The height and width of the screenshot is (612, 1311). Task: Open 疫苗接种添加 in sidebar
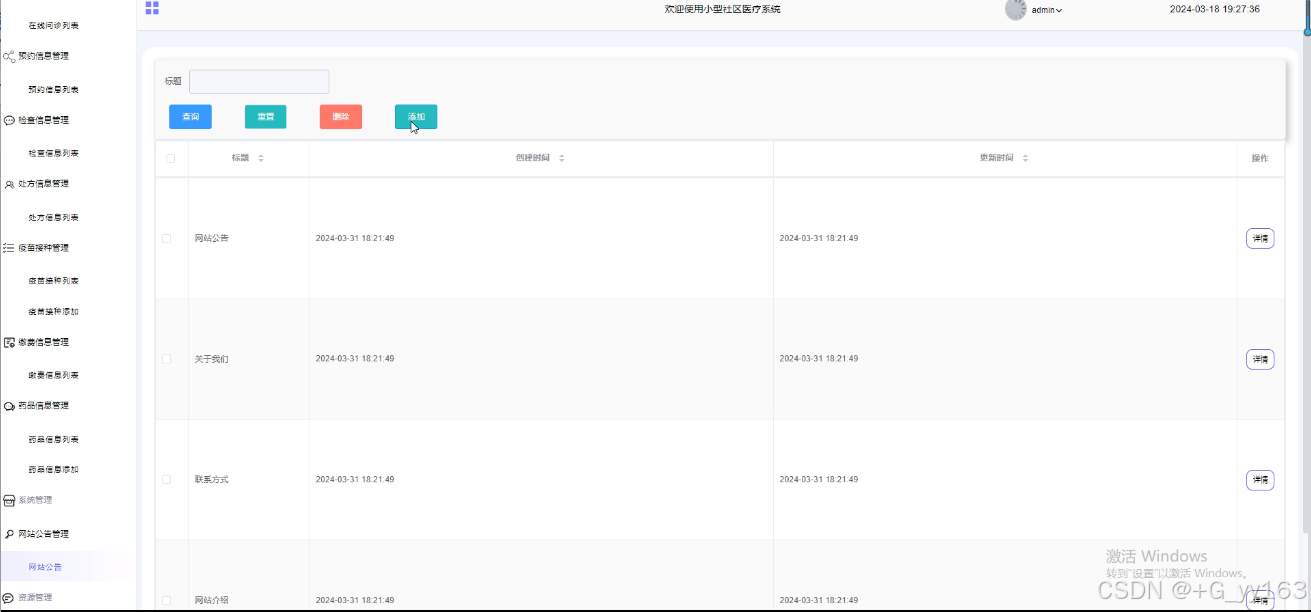[x=54, y=312]
